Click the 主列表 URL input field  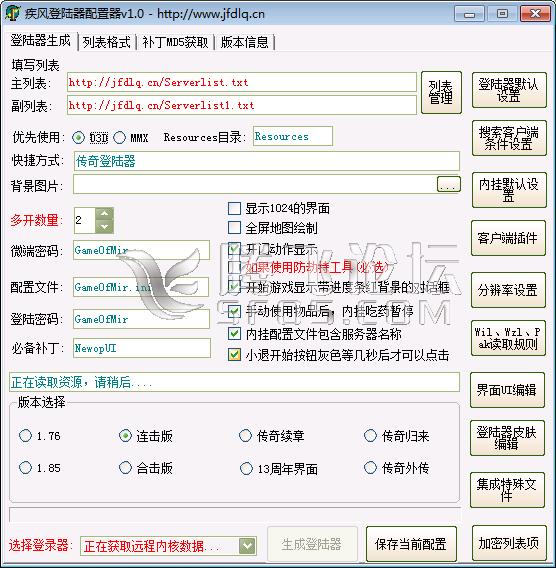point(242,82)
